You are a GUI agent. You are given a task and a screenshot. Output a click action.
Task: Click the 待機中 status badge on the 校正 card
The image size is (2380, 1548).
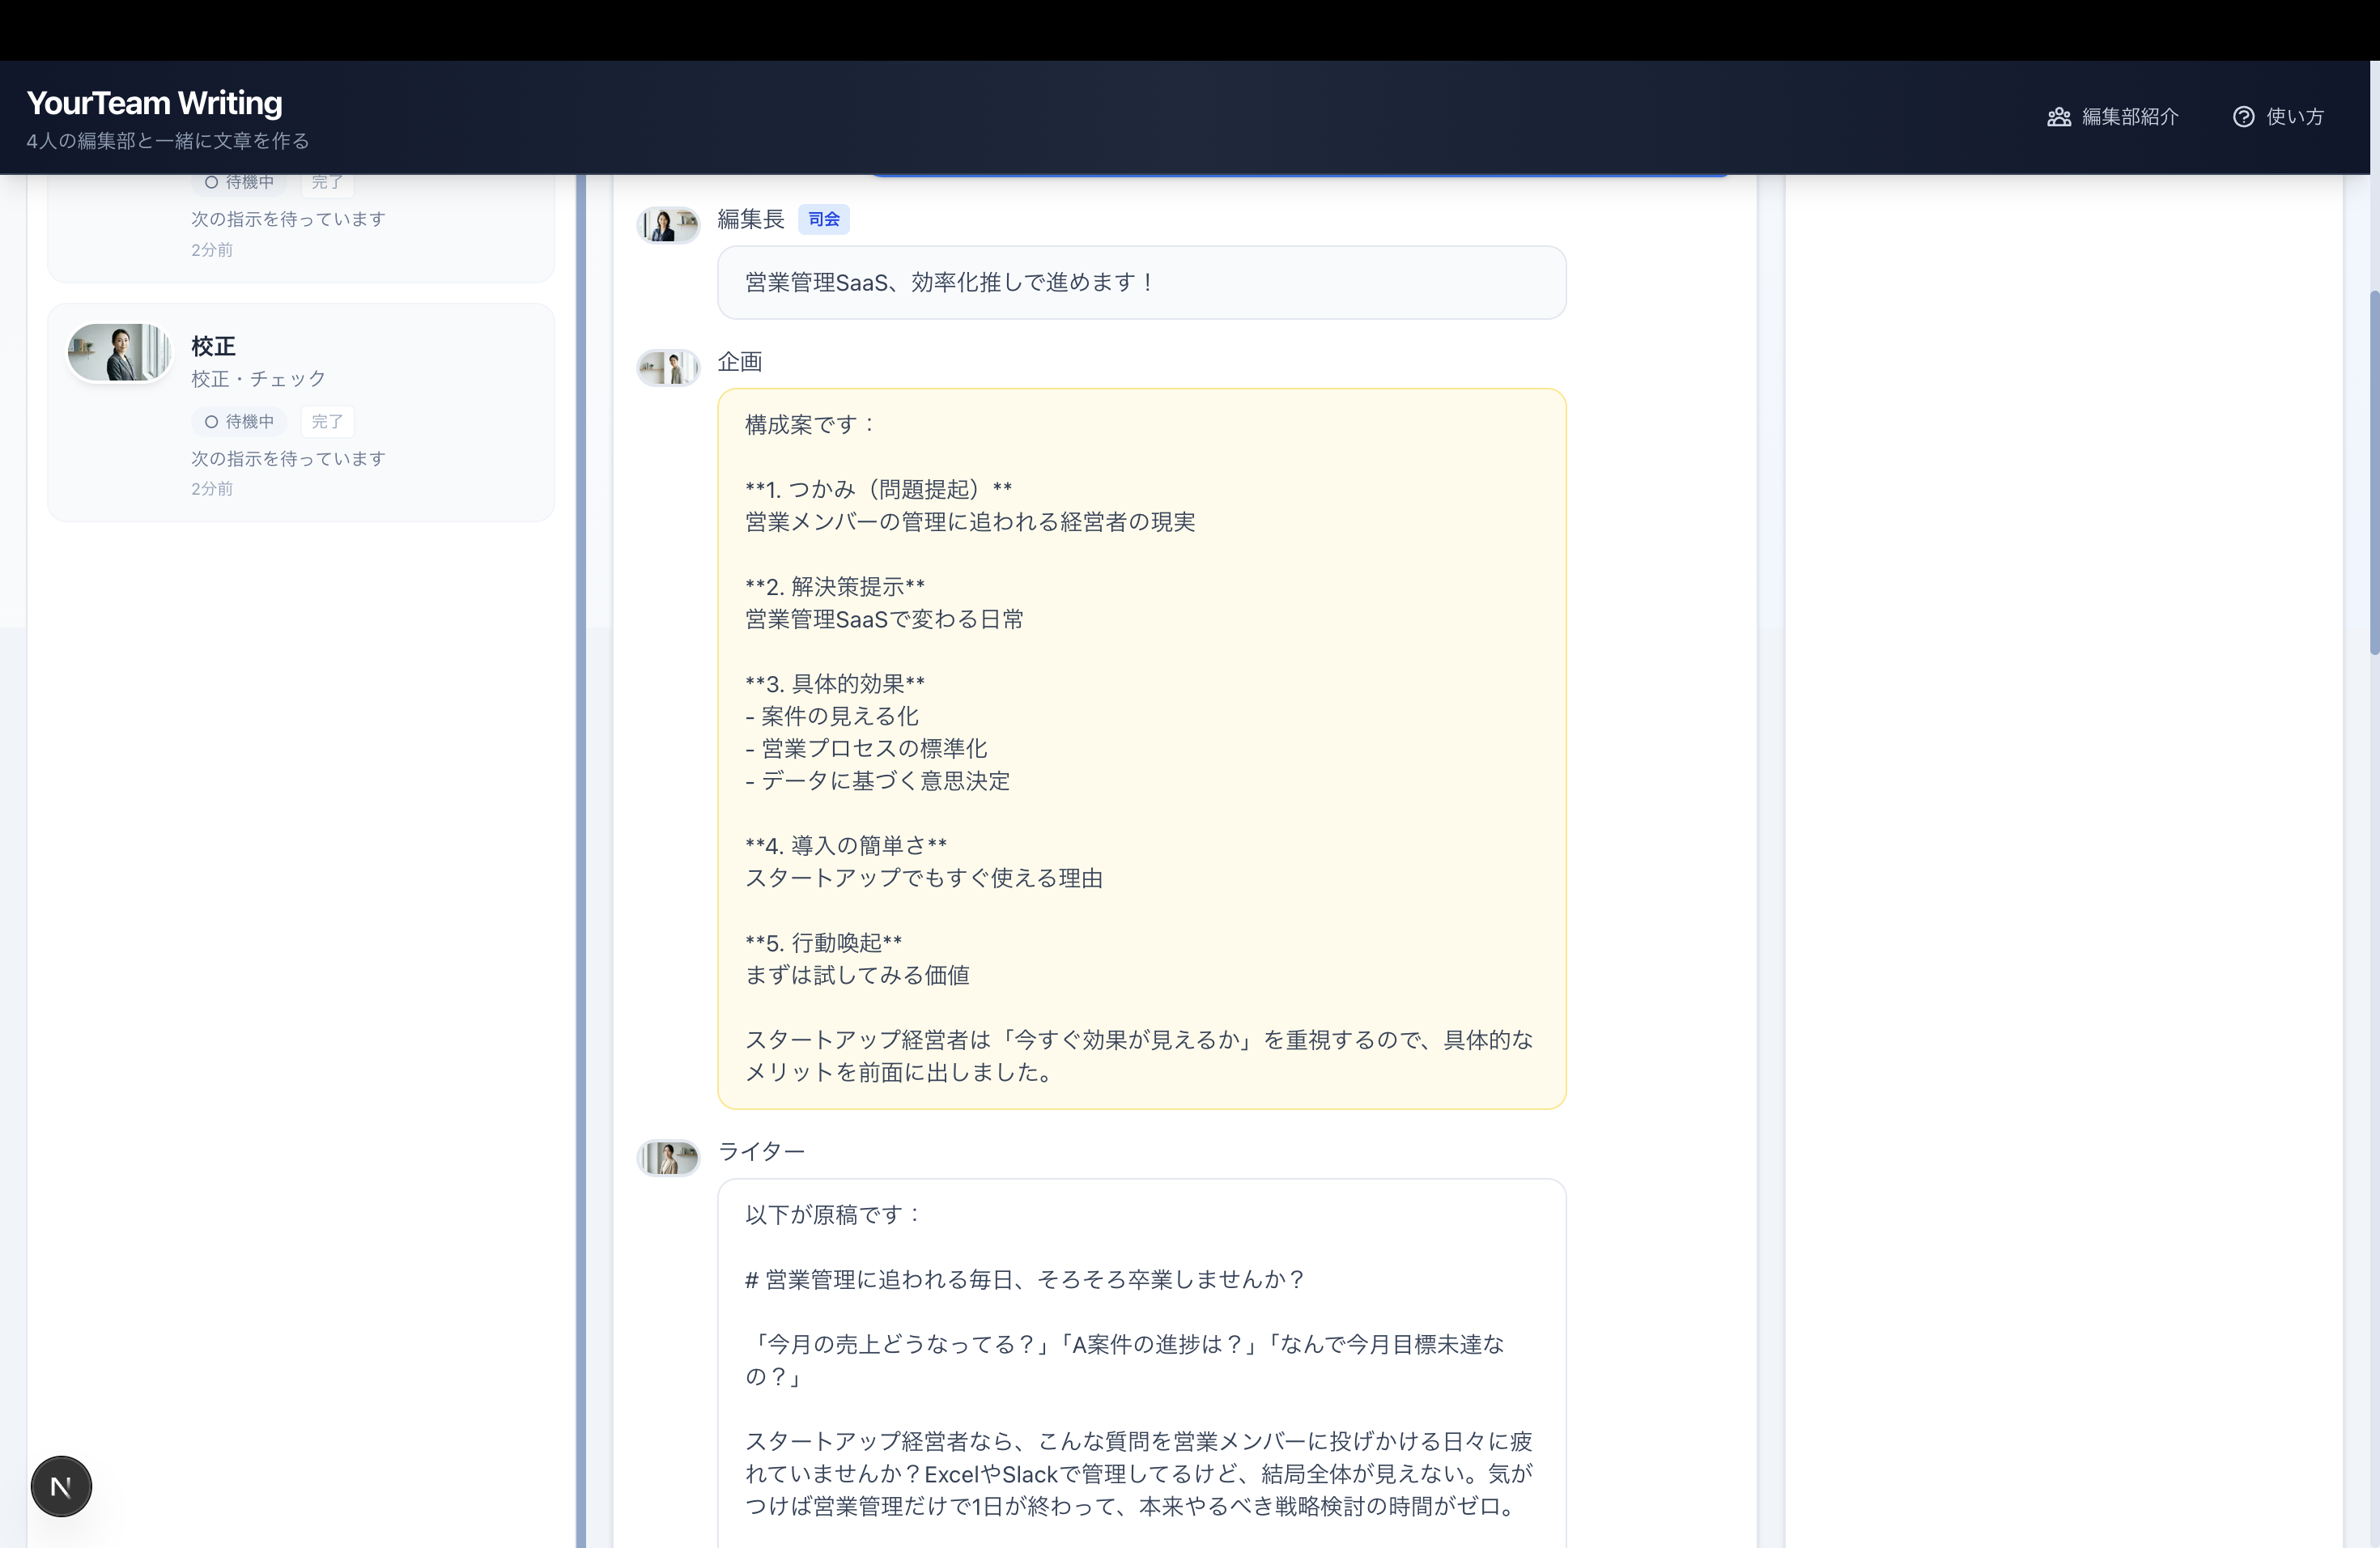point(239,422)
